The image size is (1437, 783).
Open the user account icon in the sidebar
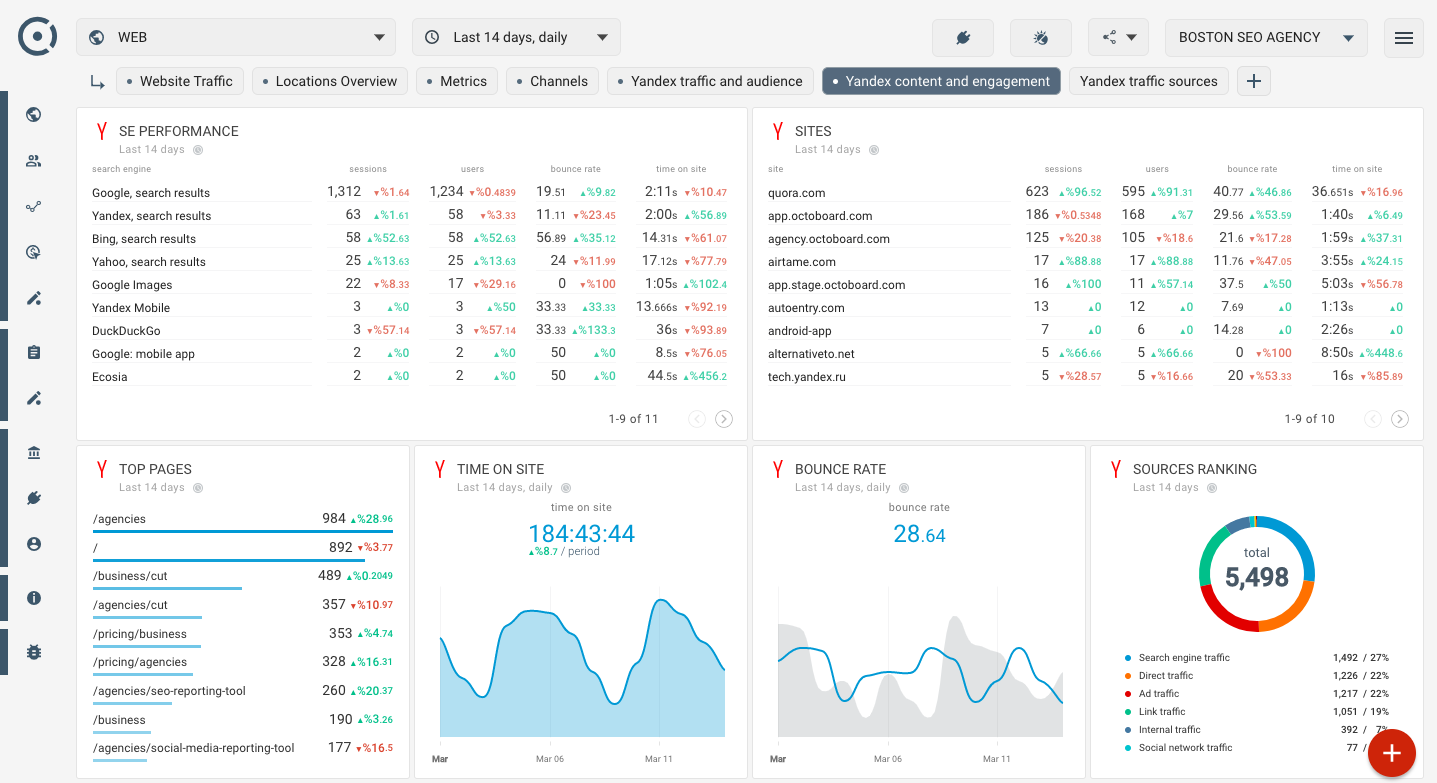[x=33, y=544]
